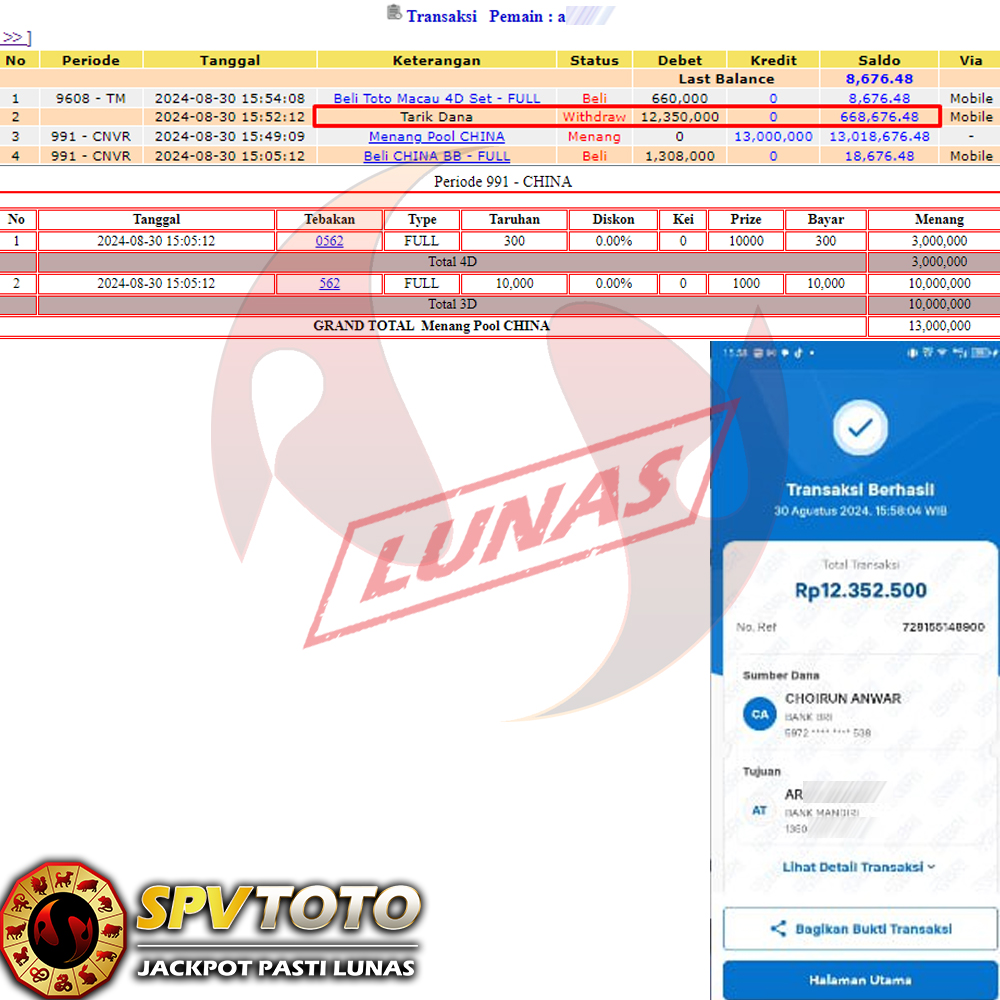
Task: Tap the blue success checkmark badge
Action: tap(859, 428)
